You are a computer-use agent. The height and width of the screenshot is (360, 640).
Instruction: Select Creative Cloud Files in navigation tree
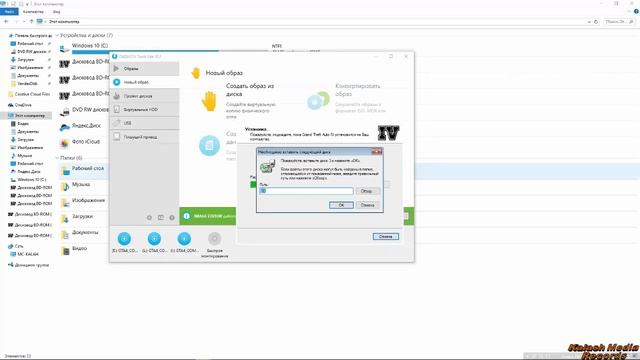coord(29,94)
